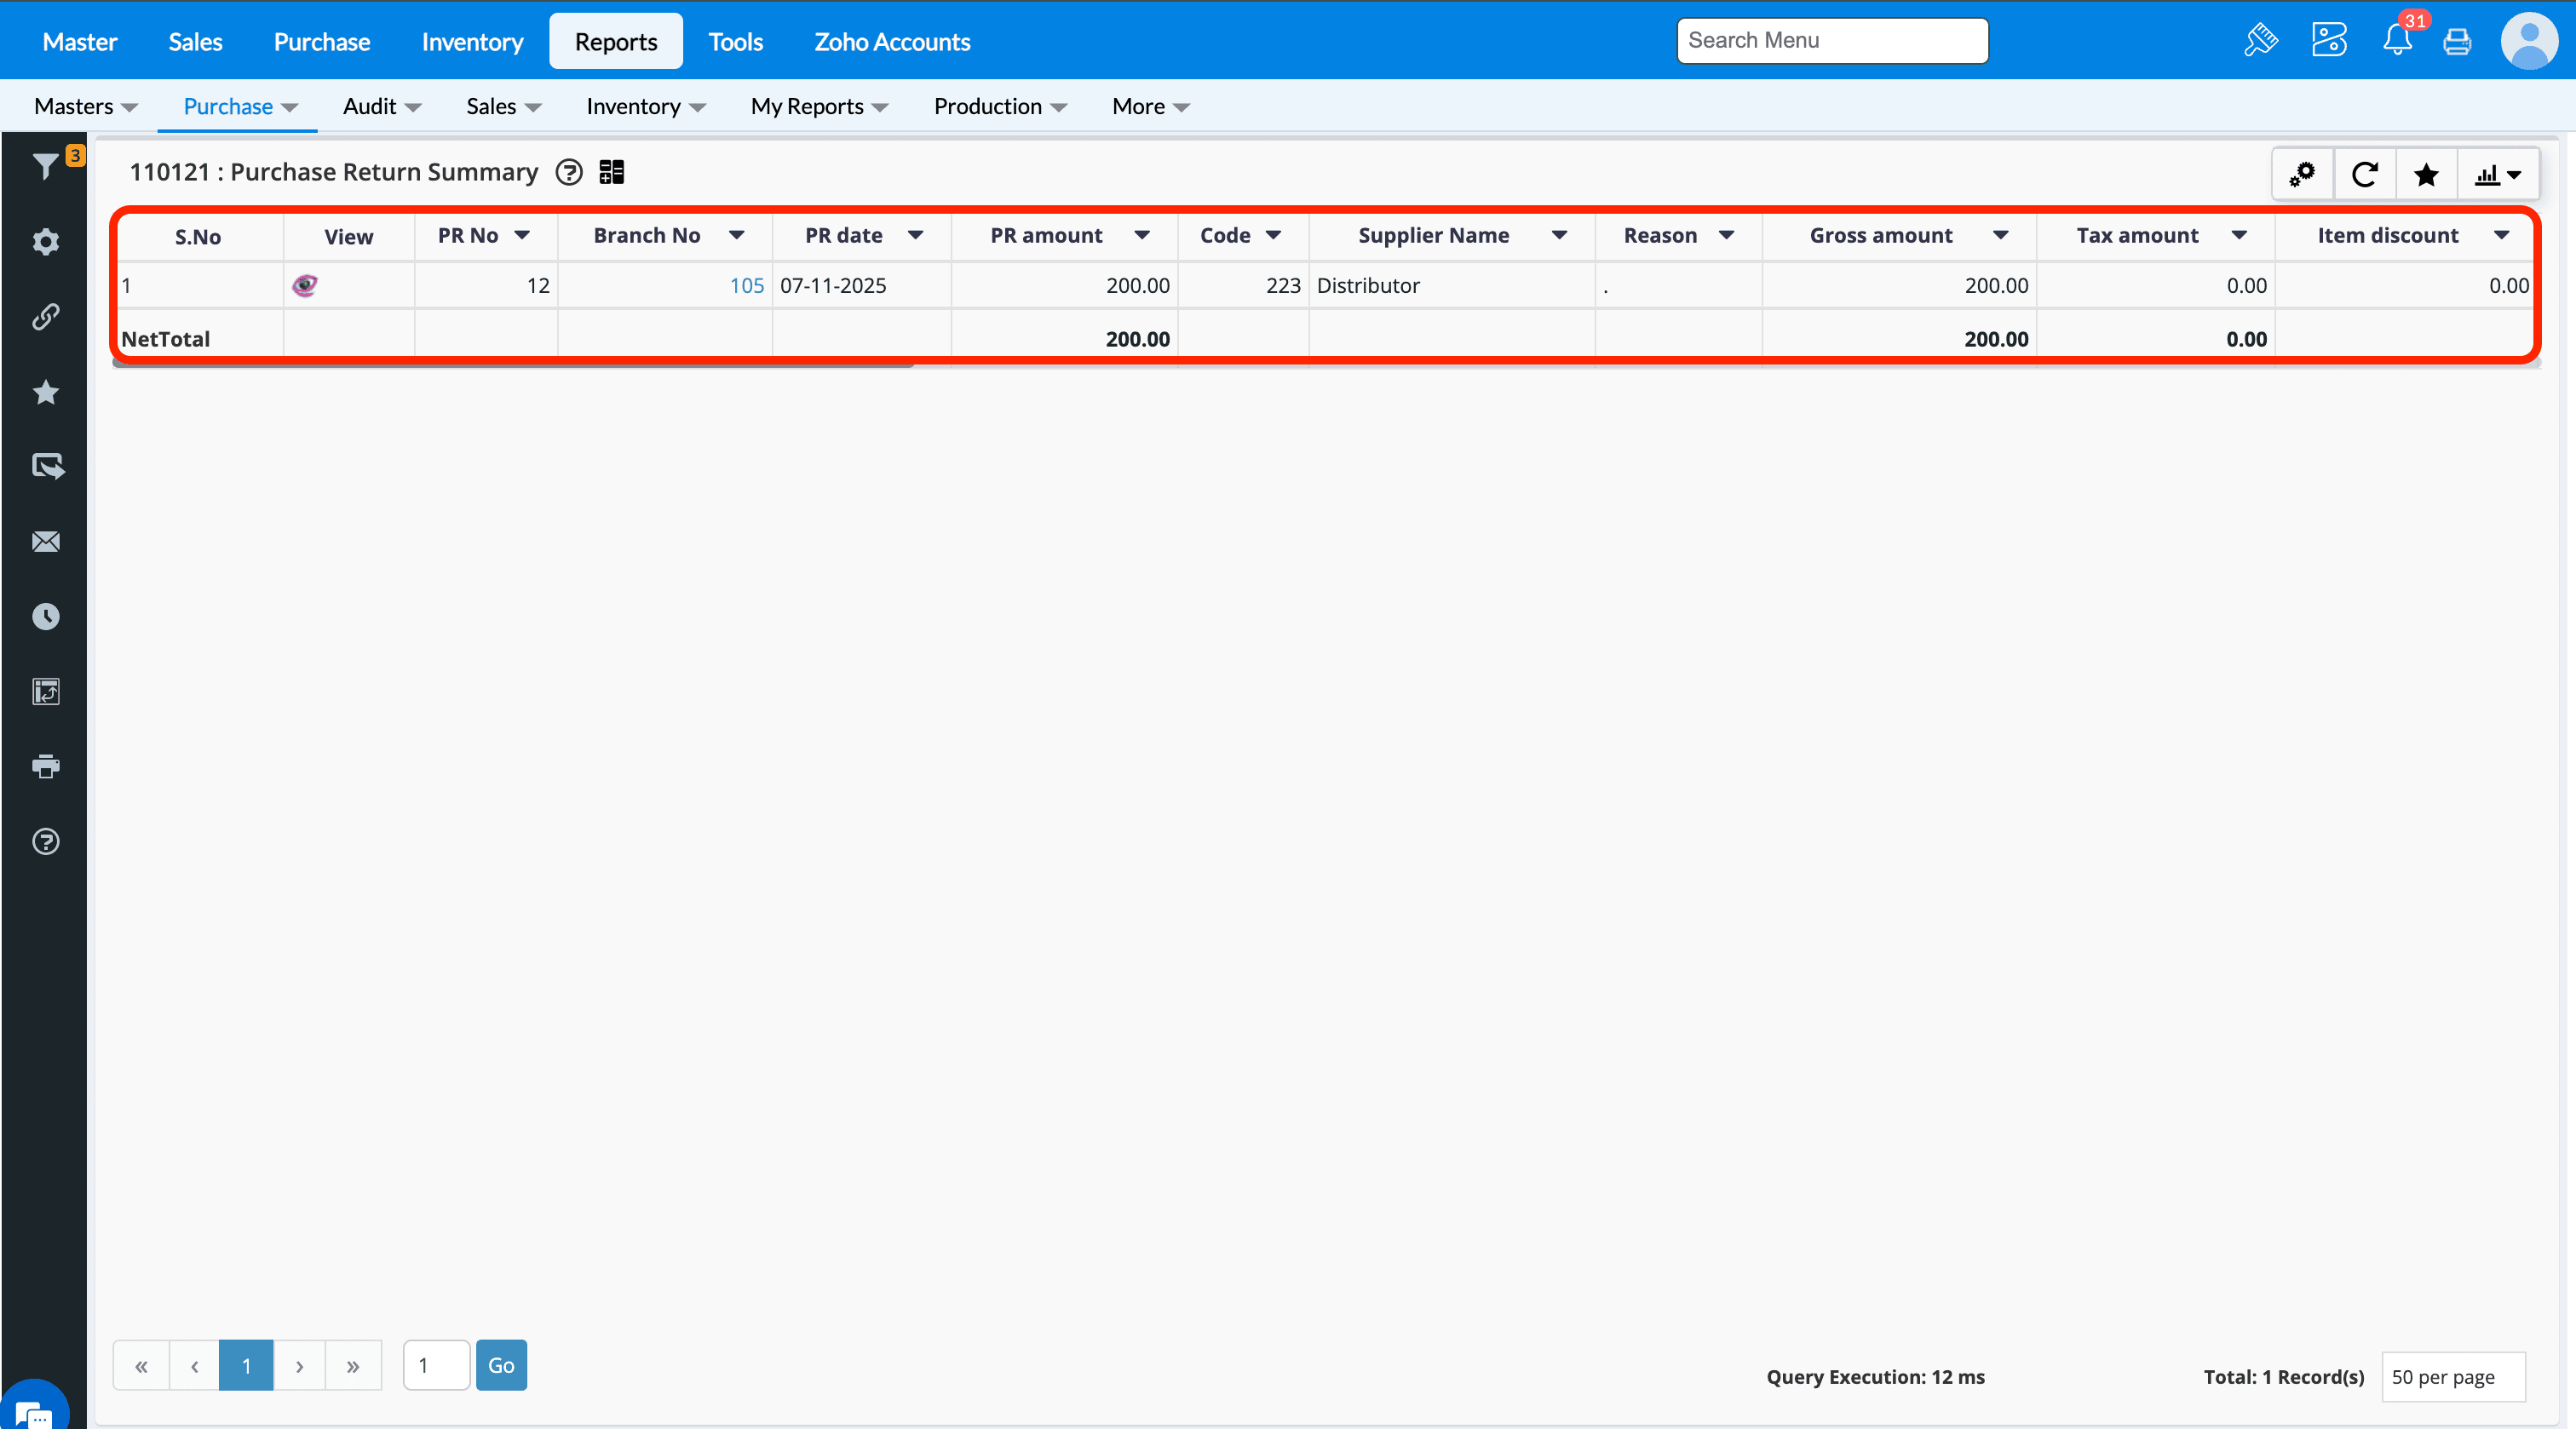Open the help icon next to the report title
This screenshot has height=1429, width=2576.
click(569, 172)
